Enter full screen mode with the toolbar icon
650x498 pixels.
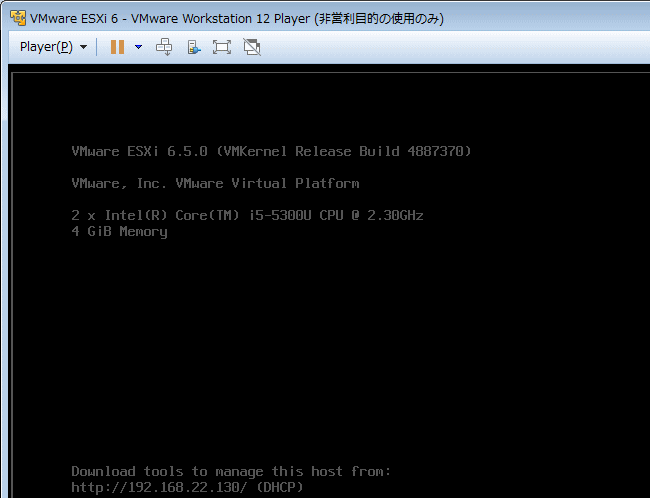(x=222, y=47)
